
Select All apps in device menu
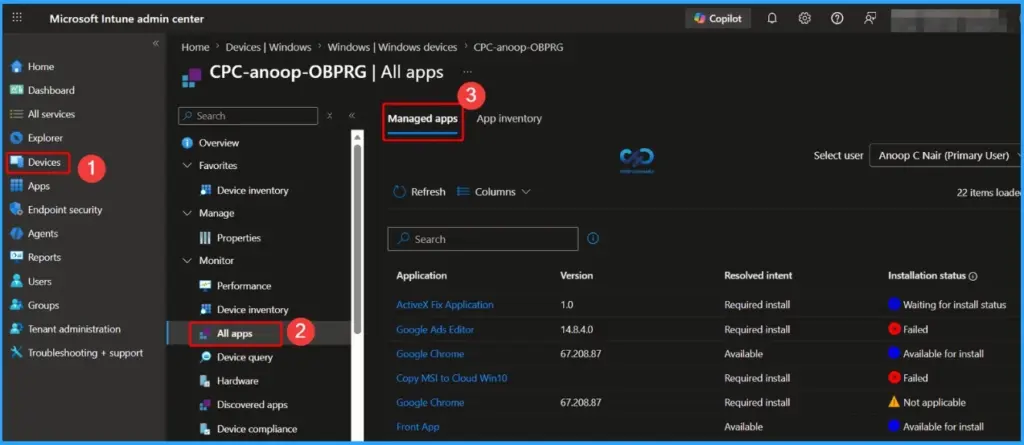tap(235, 334)
